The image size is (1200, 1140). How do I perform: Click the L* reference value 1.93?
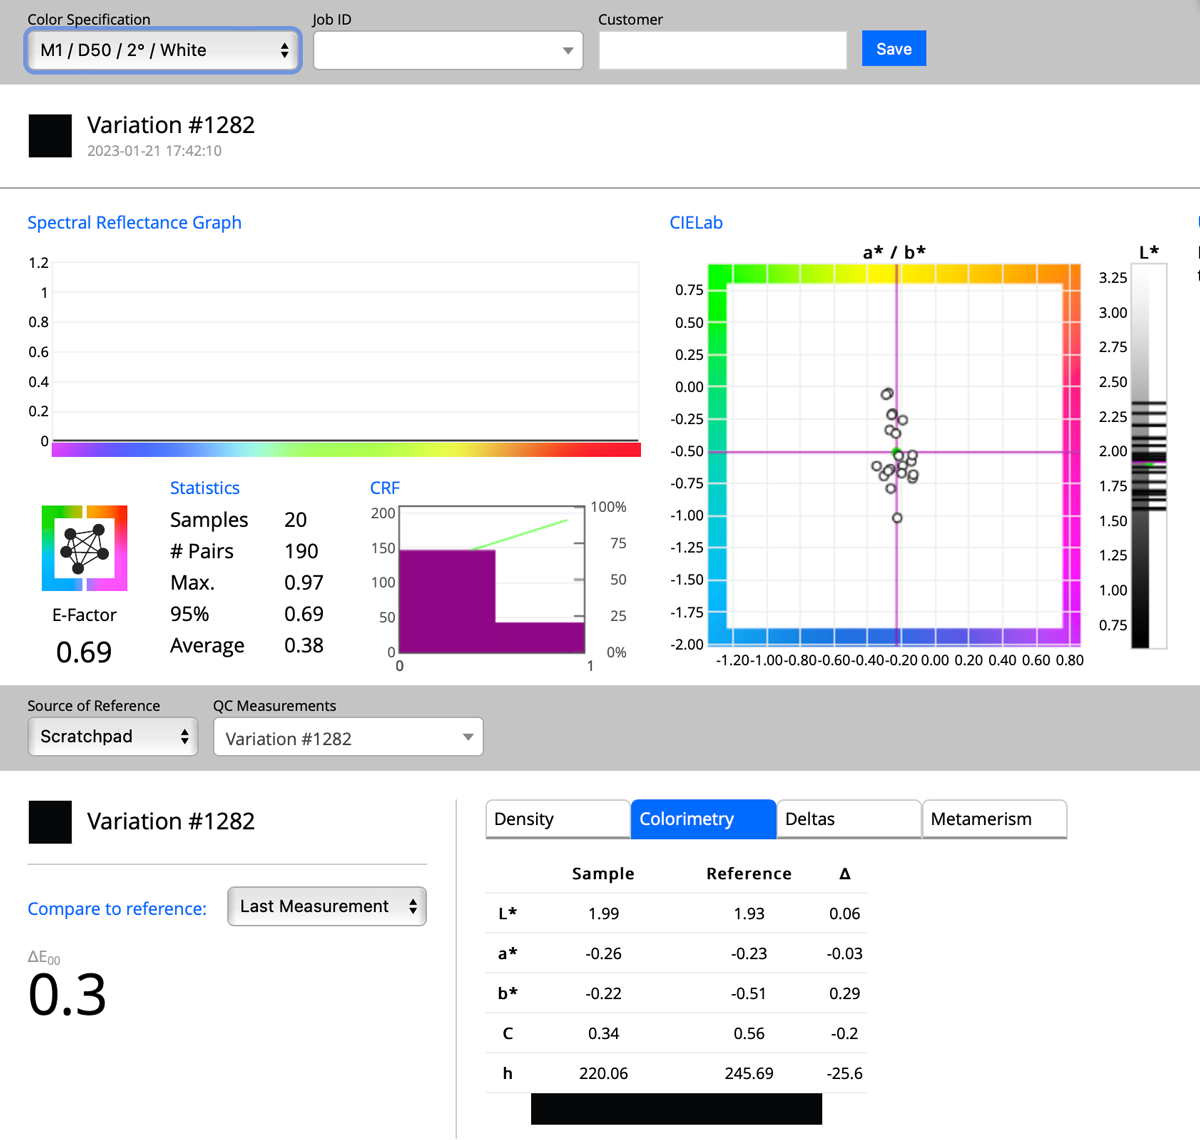pyautogui.click(x=749, y=913)
